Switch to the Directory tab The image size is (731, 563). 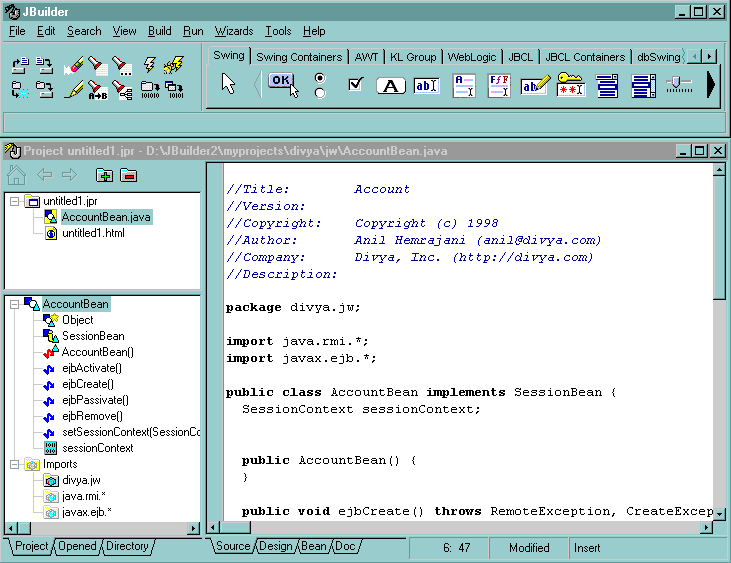[x=127, y=546]
